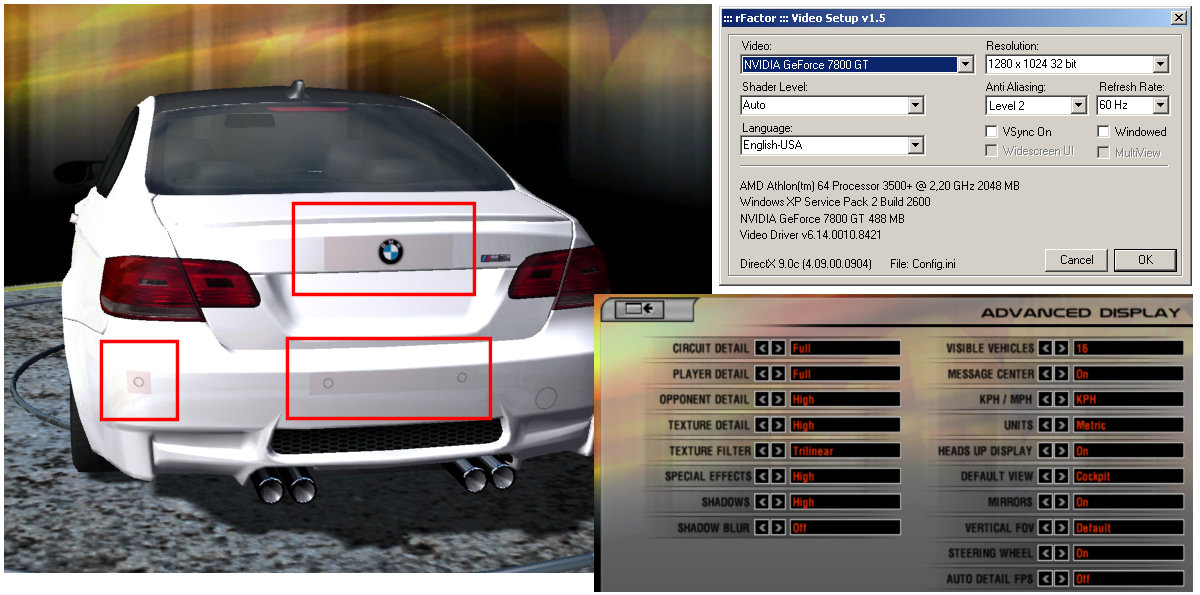This screenshot has height=595, width=1200.
Task: Click OK in Video Setup
Action: tap(1145, 260)
